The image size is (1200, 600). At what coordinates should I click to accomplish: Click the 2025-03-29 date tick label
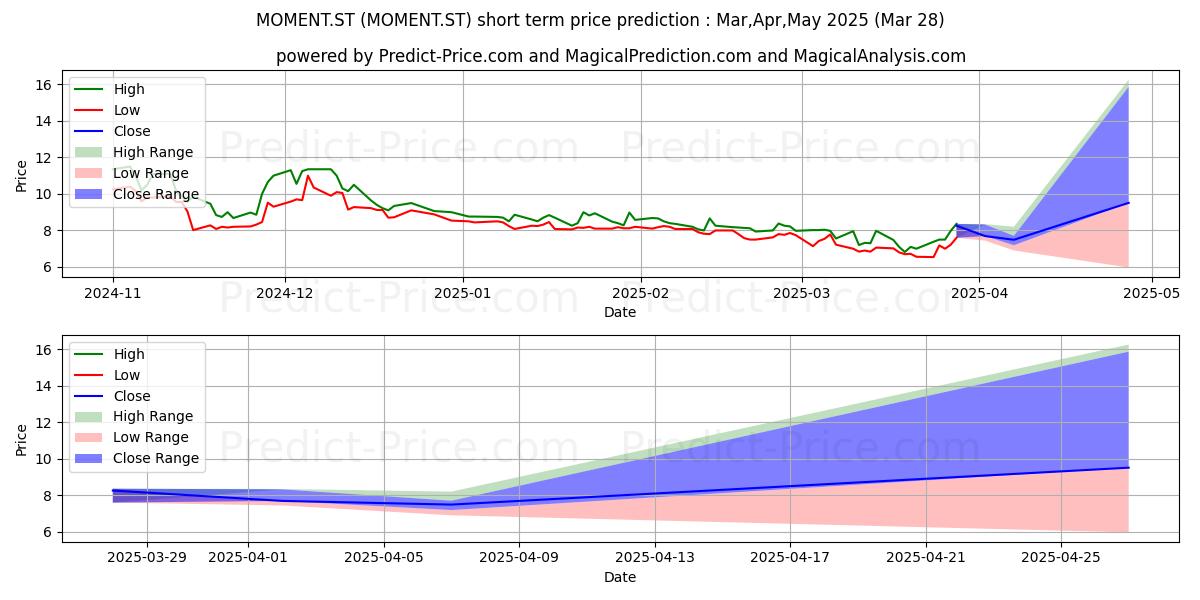pos(147,559)
